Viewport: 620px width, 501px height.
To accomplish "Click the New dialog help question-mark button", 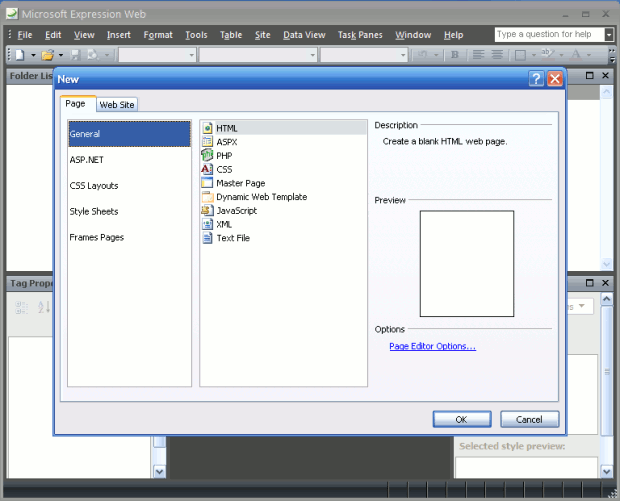I will pos(536,79).
